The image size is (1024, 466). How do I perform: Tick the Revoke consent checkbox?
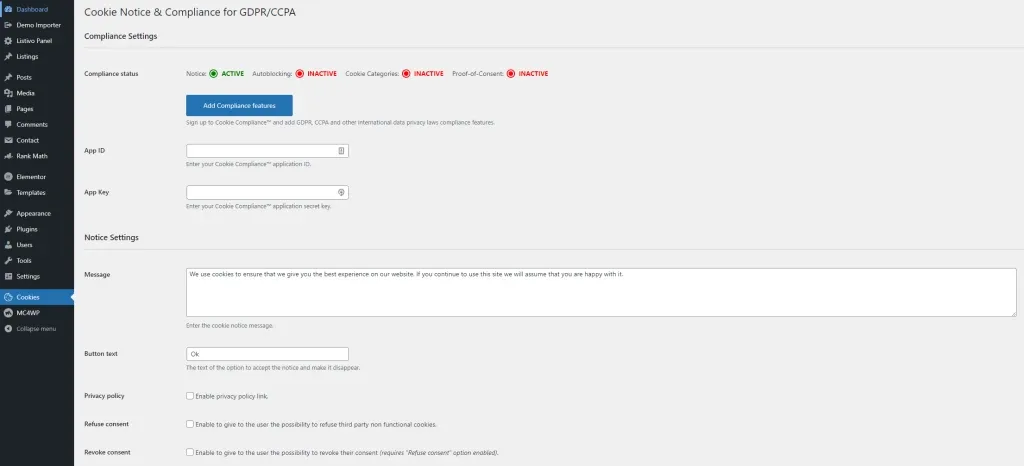click(190, 452)
